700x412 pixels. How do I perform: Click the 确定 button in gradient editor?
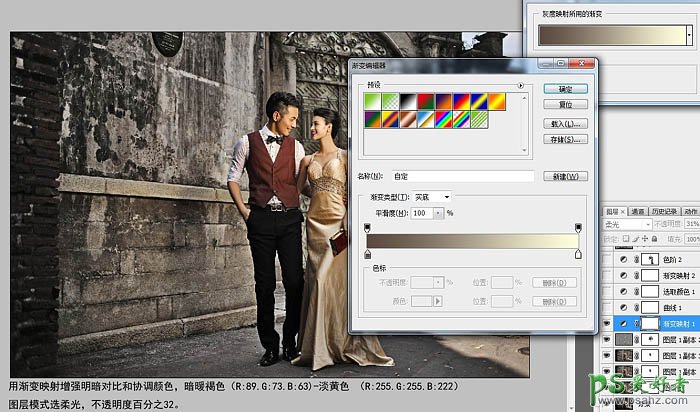(x=564, y=88)
